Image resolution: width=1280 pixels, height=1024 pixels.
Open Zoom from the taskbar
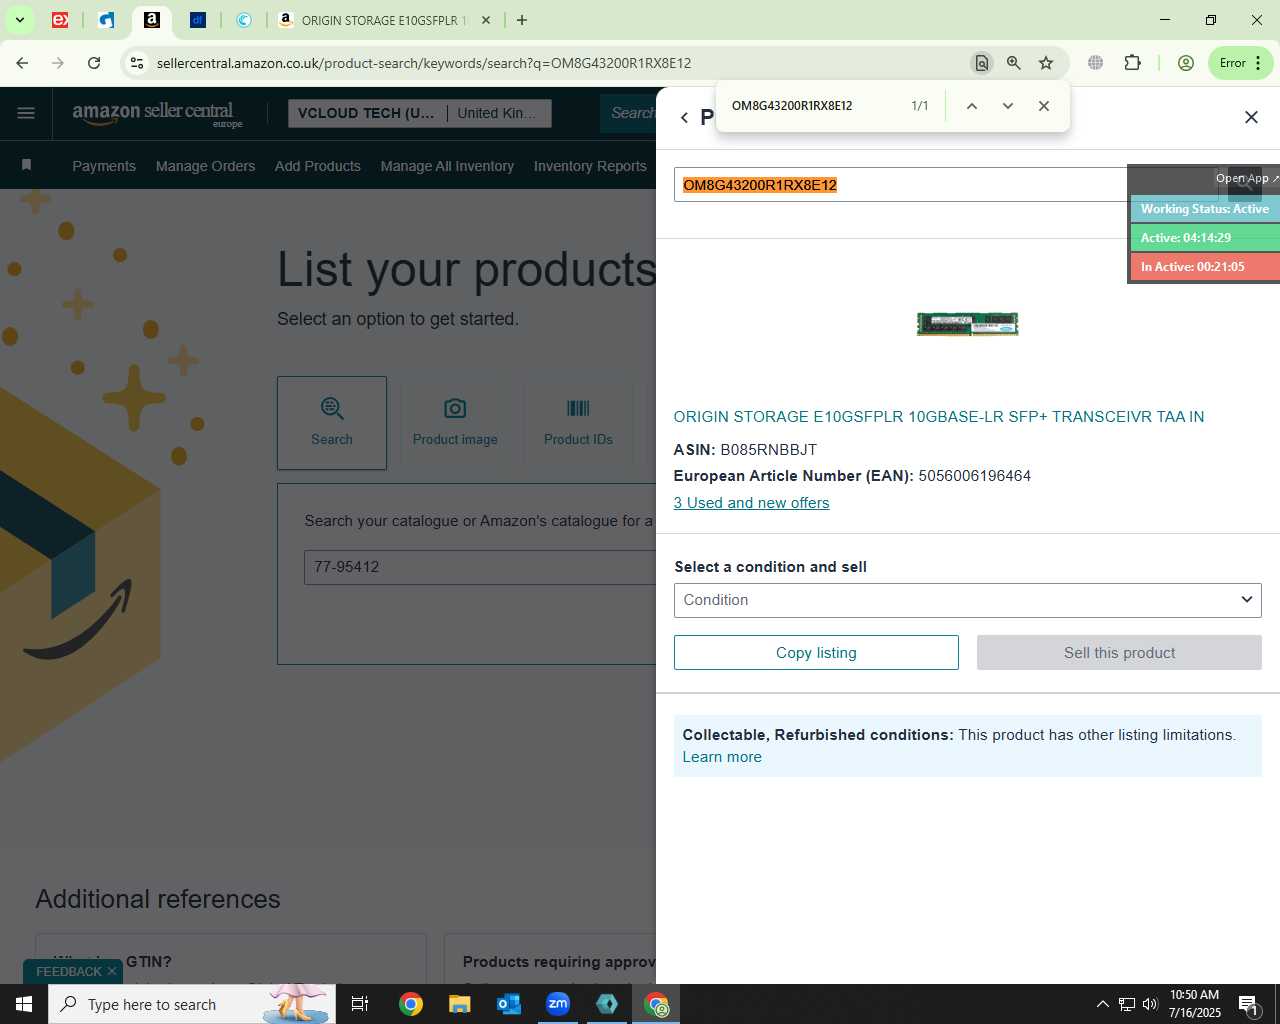tap(558, 1004)
